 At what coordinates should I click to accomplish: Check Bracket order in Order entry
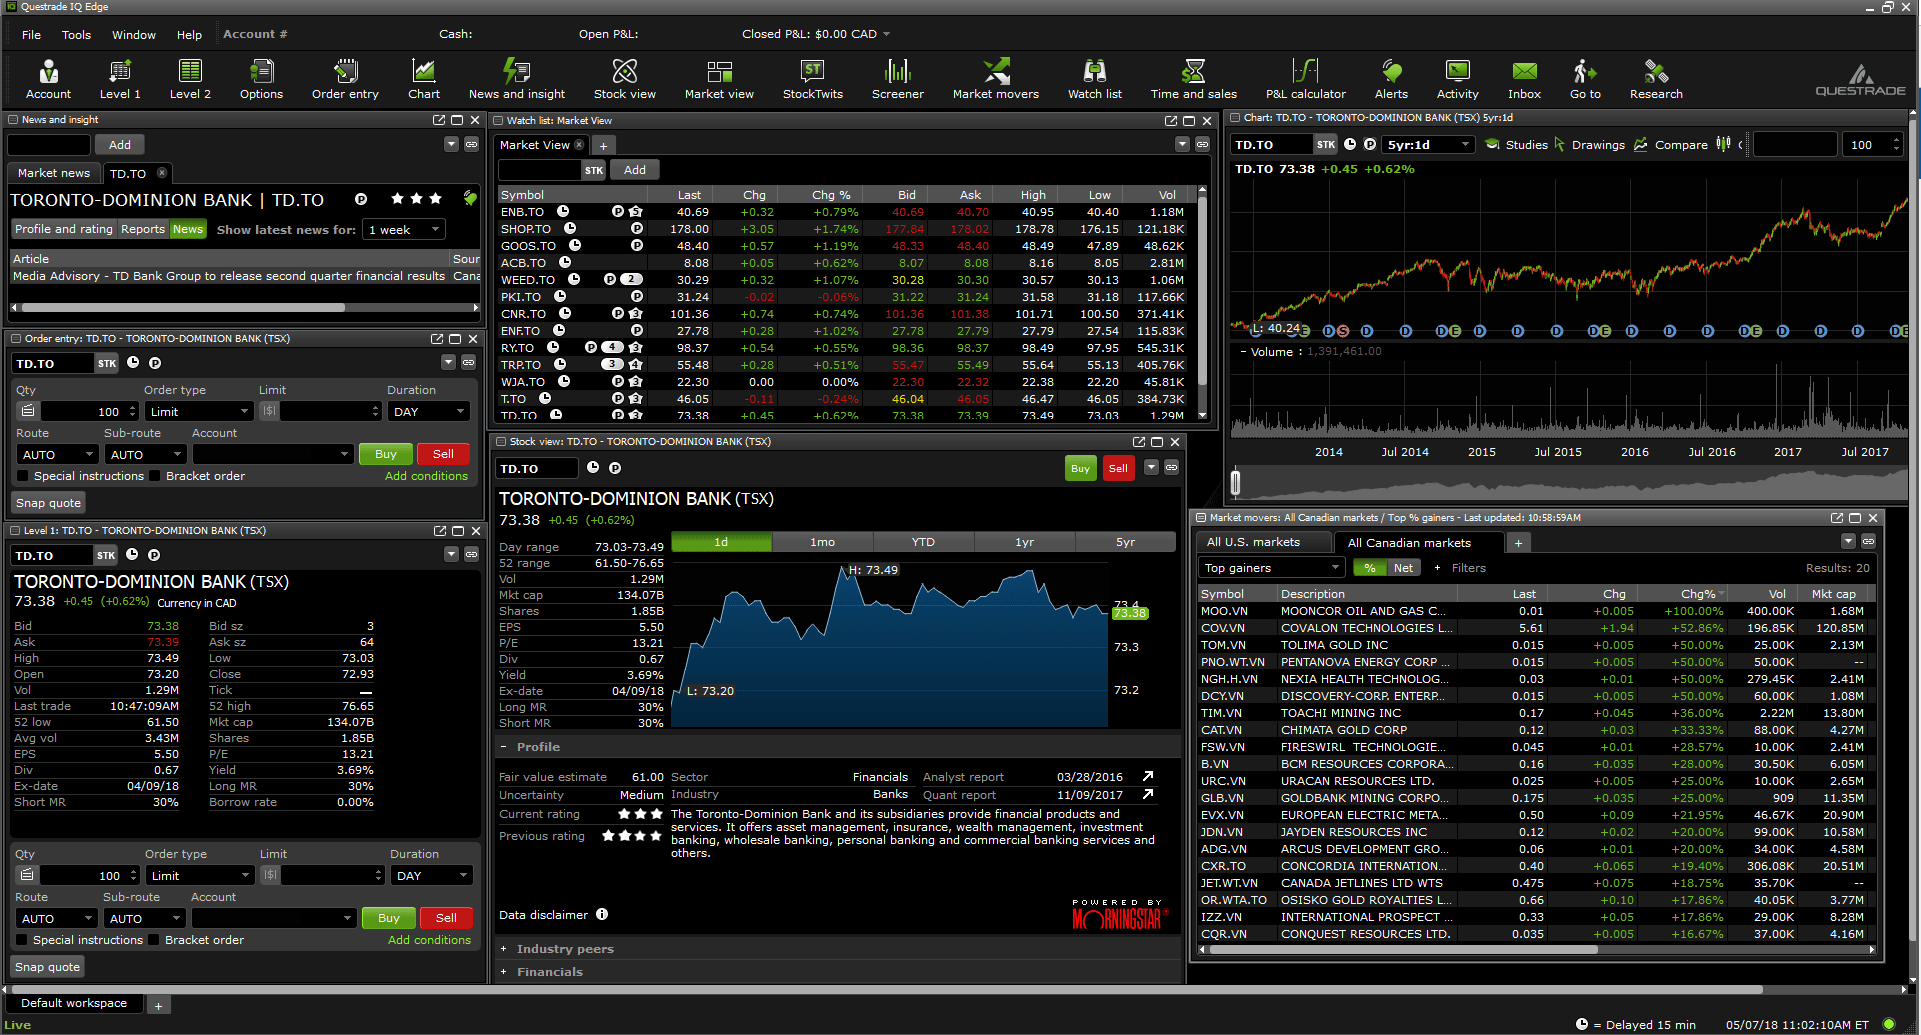point(155,476)
